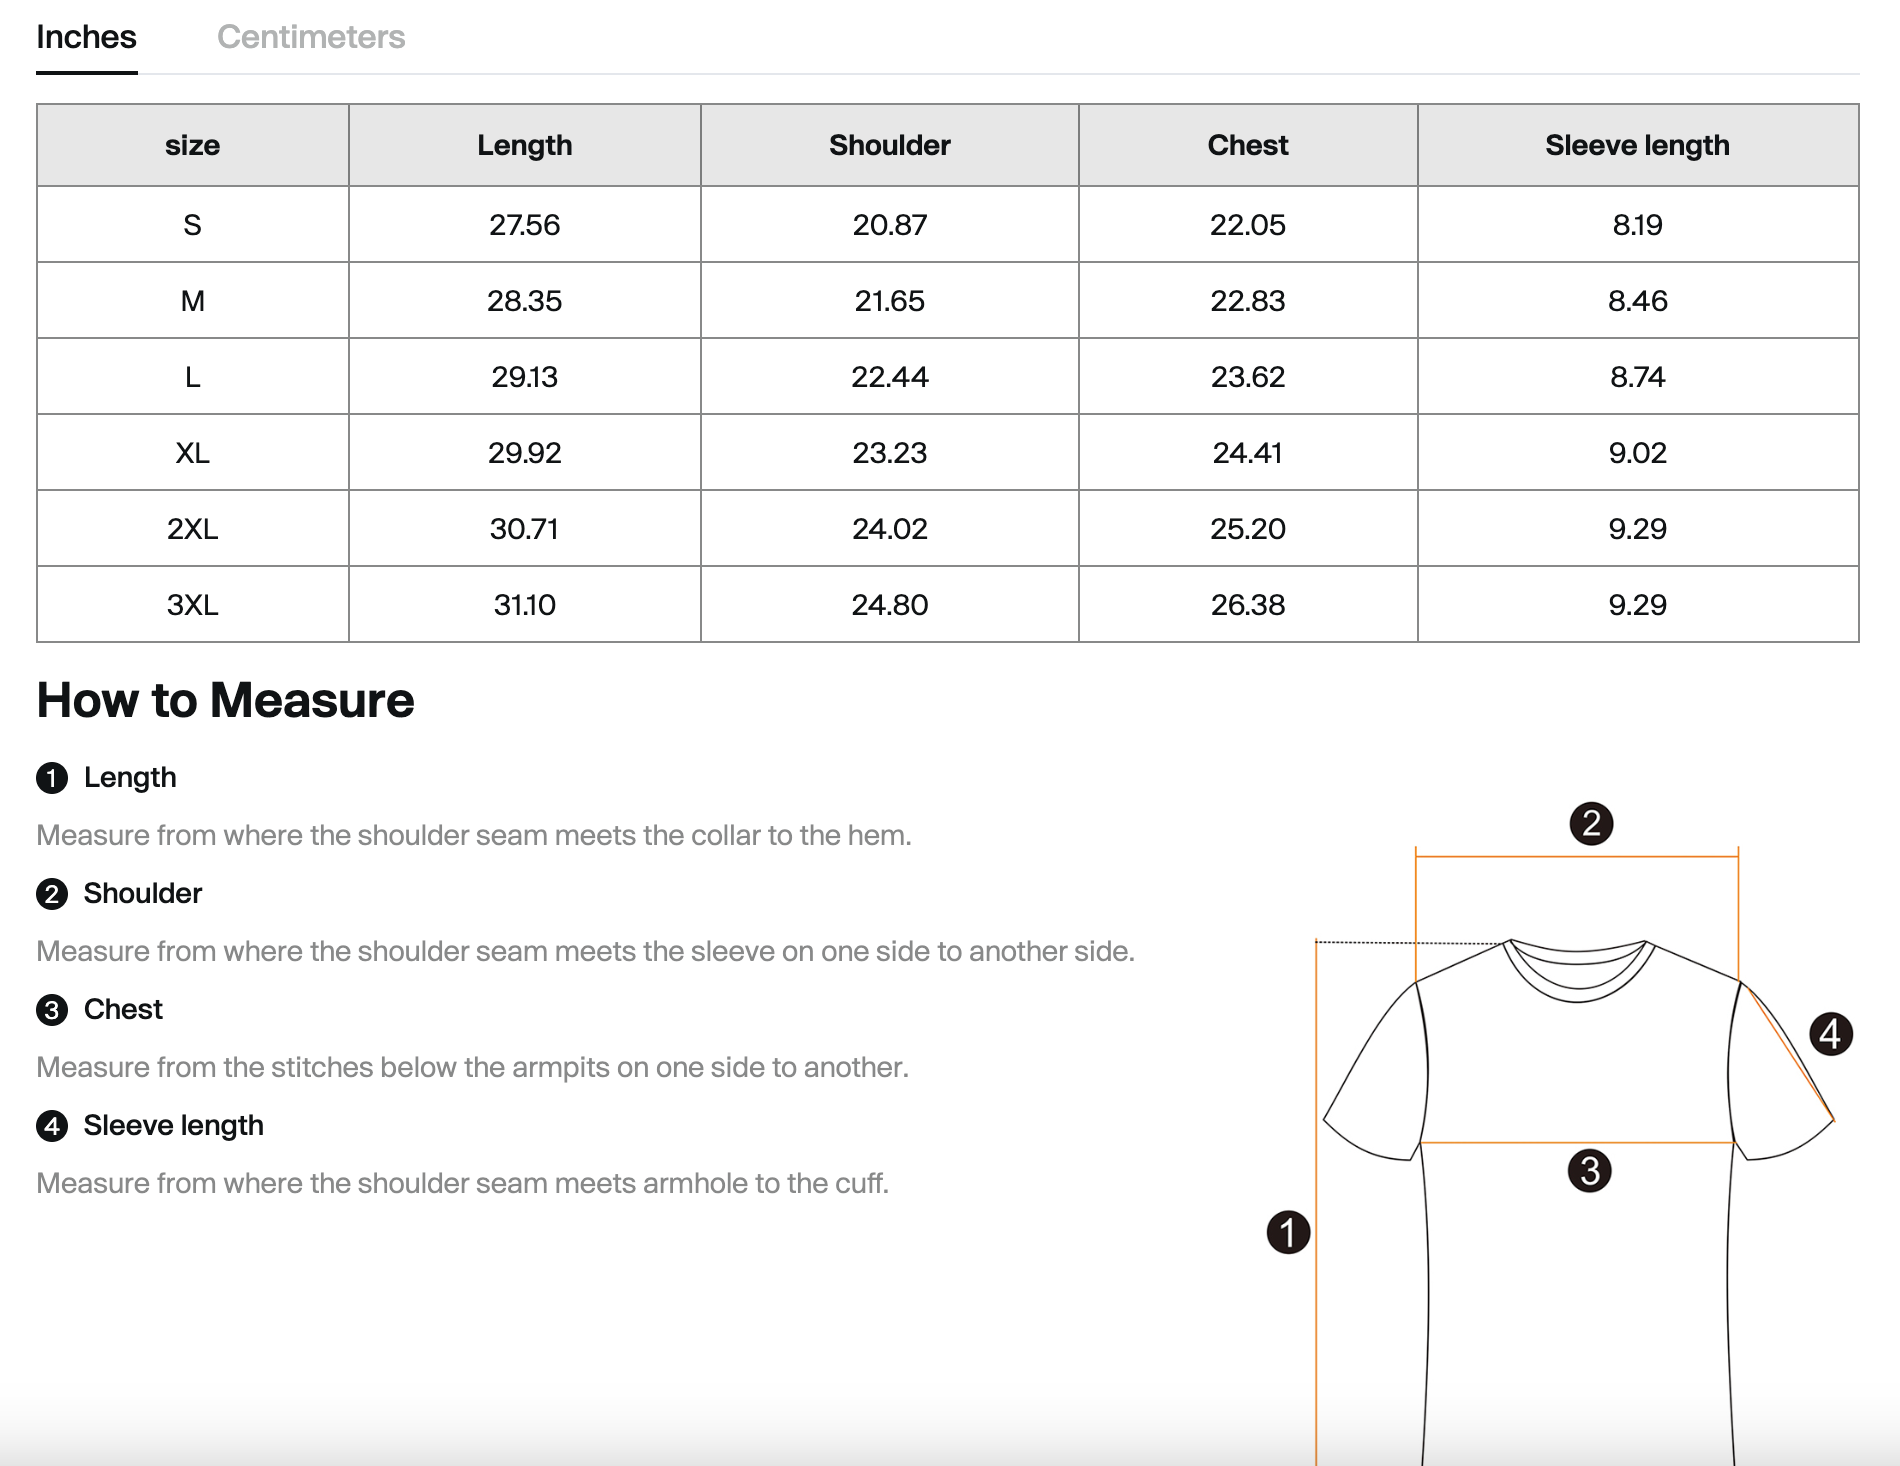Viewport: 1900px width, 1466px height.
Task: Select the 3XL size row label
Action: (192, 605)
